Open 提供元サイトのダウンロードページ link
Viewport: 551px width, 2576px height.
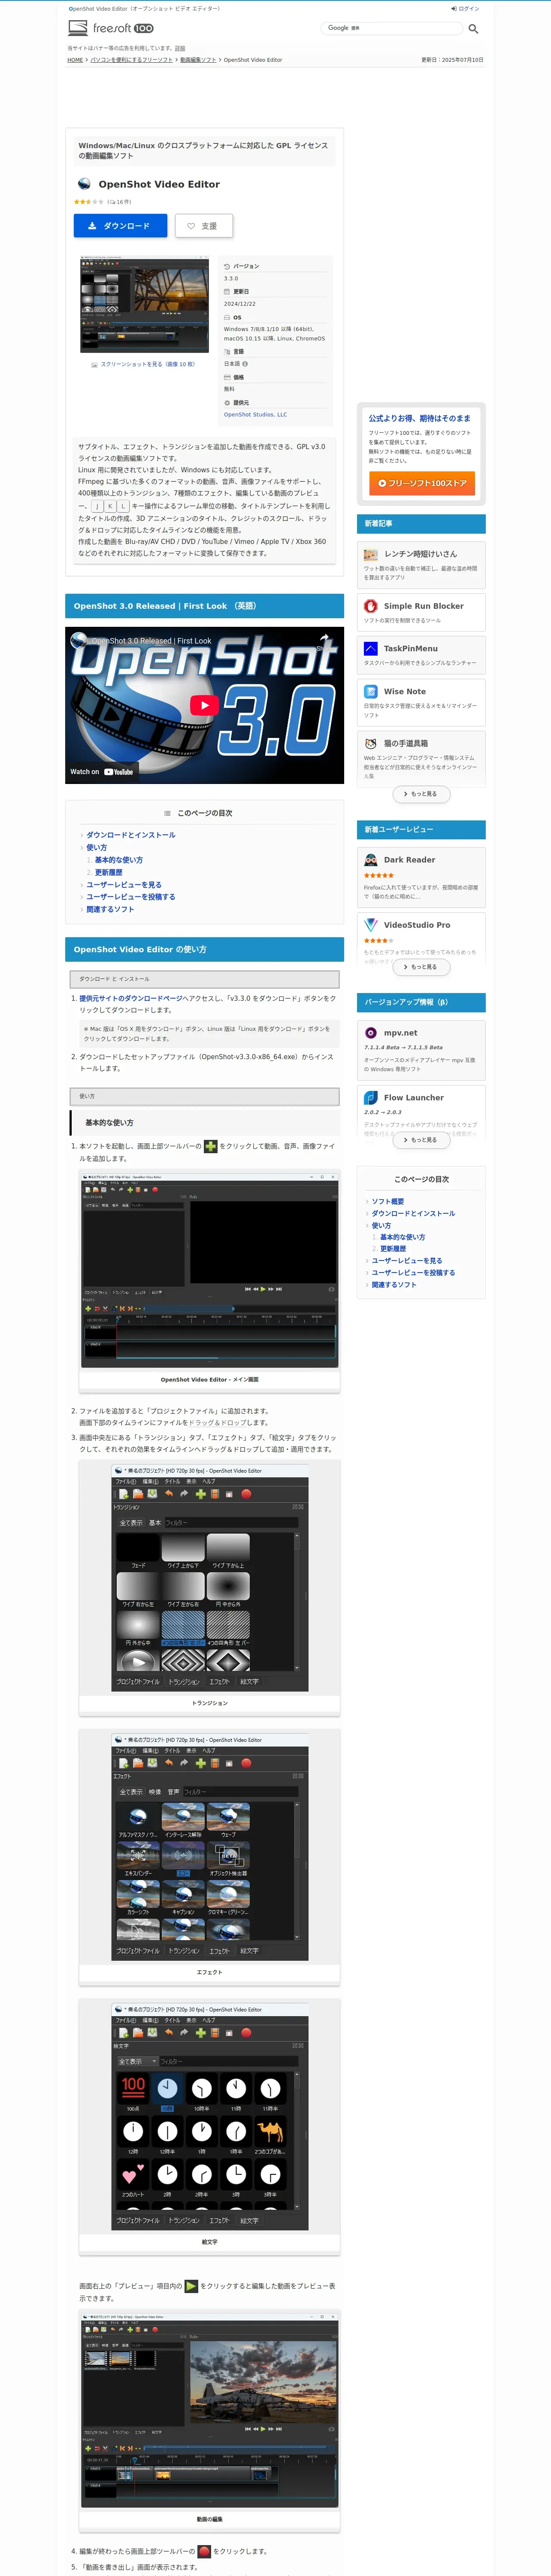(x=131, y=998)
